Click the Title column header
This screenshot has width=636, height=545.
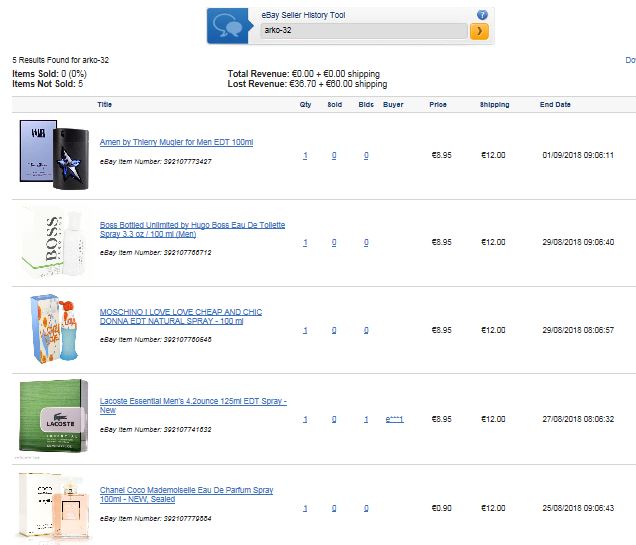[104, 104]
